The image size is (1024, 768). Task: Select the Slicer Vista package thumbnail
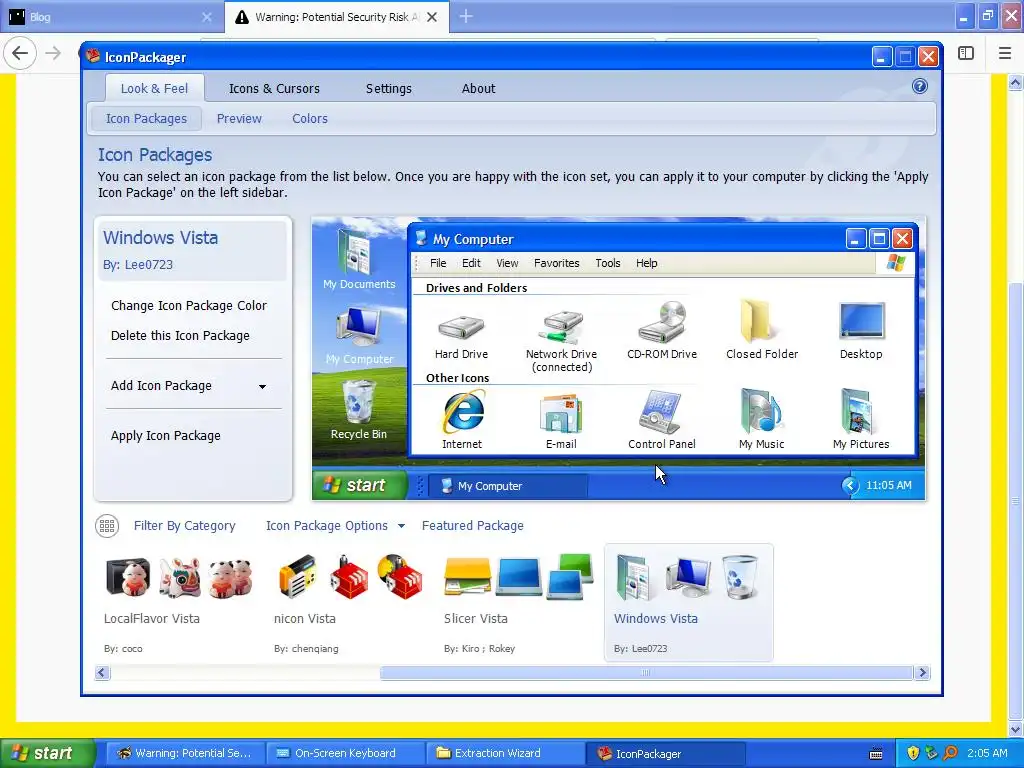[x=519, y=603]
